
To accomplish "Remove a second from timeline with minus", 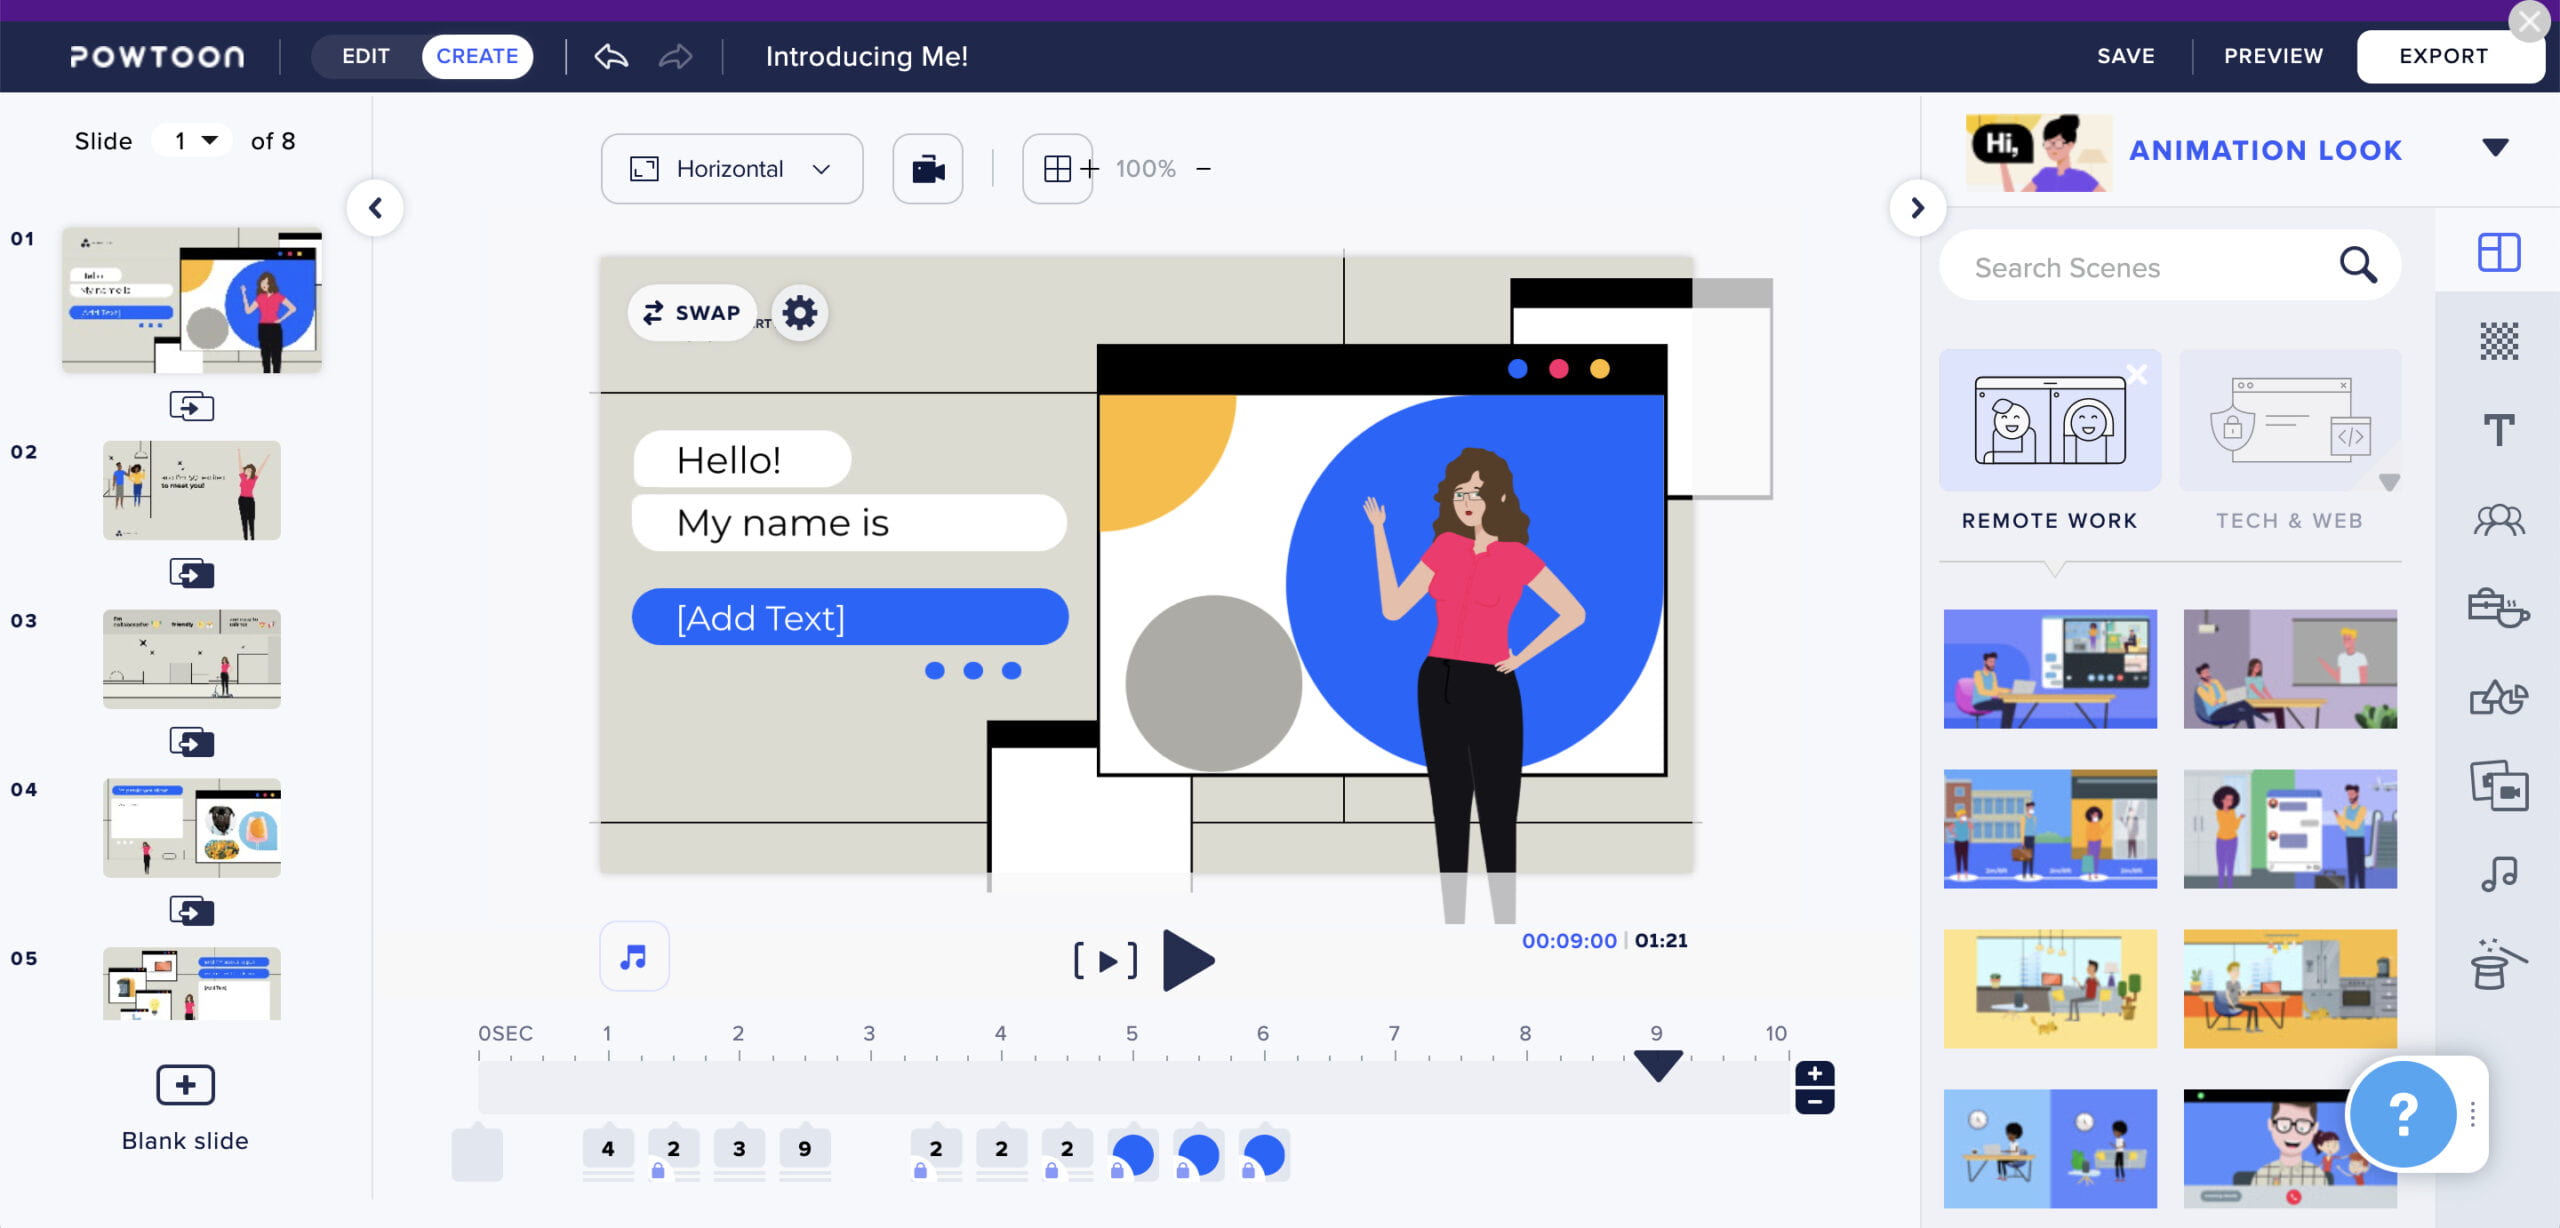I will pos(1814,1101).
